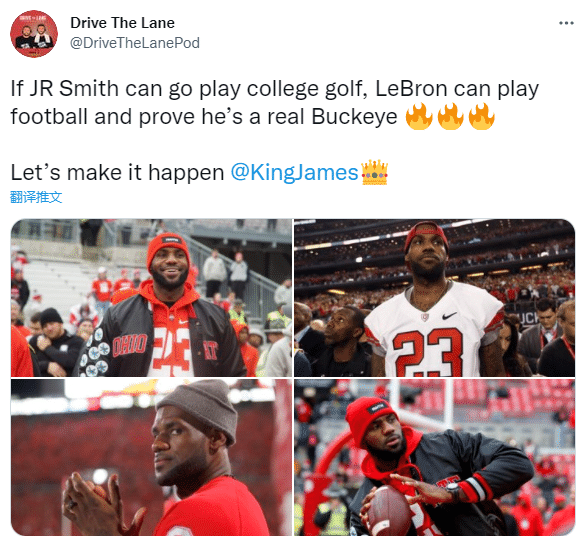This screenshot has width=576, height=536.
Task: Follow the @KingJames mention link
Action: 294,172
